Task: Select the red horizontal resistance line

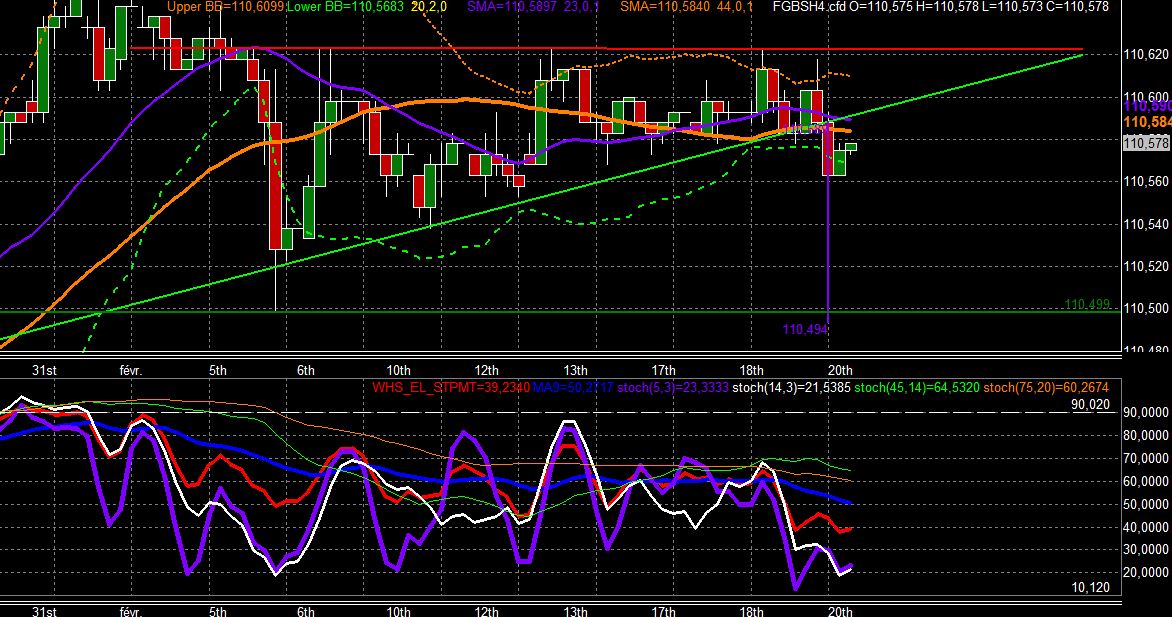Action: tap(605, 49)
